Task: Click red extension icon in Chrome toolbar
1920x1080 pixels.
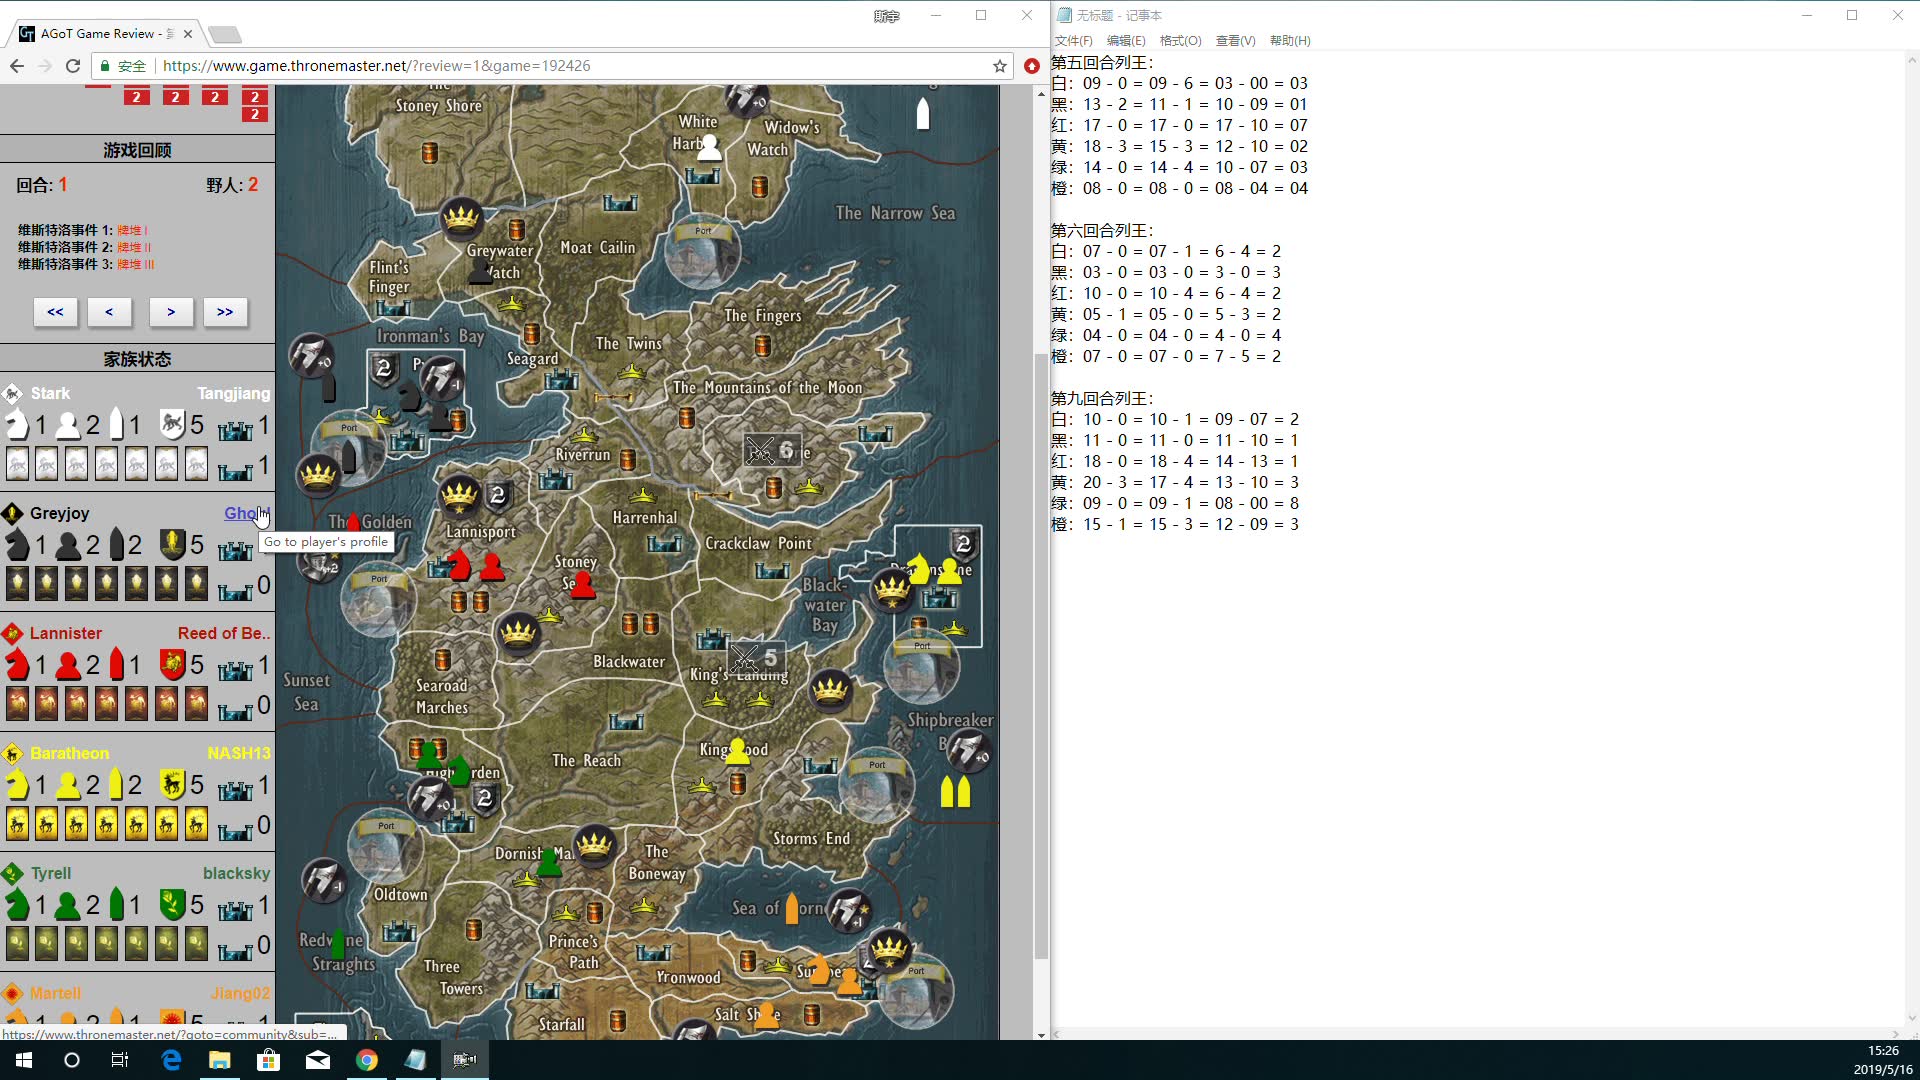Action: pyautogui.click(x=1032, y=66)
